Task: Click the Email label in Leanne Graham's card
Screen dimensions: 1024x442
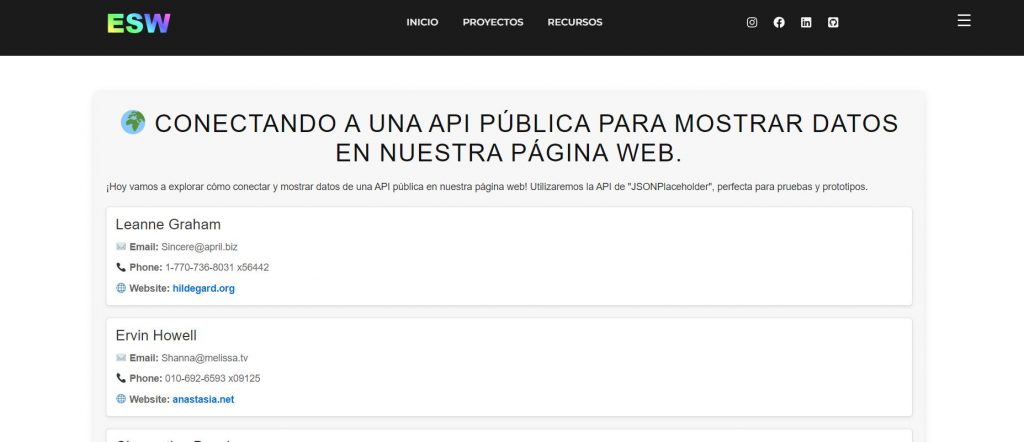Action: (x=144, y=247)
